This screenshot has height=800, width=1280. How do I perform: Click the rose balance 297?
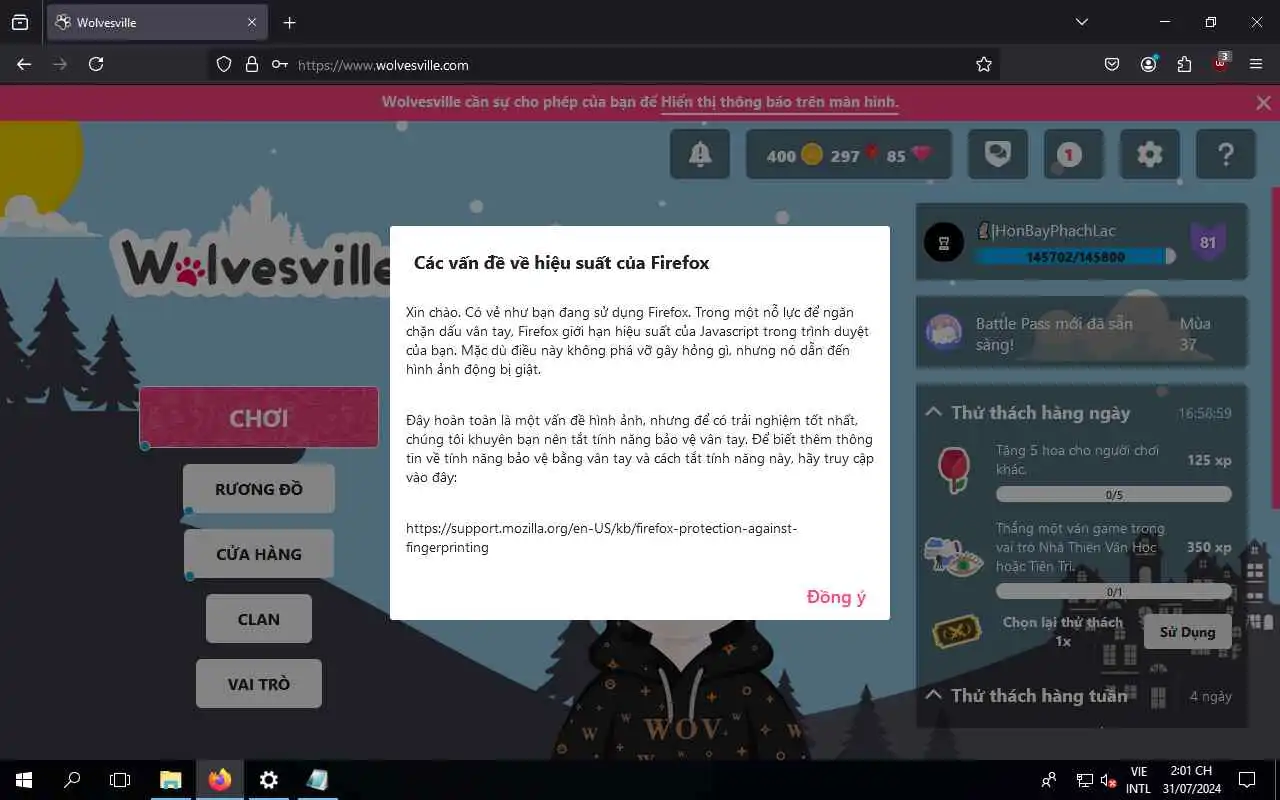click(854, 155)
